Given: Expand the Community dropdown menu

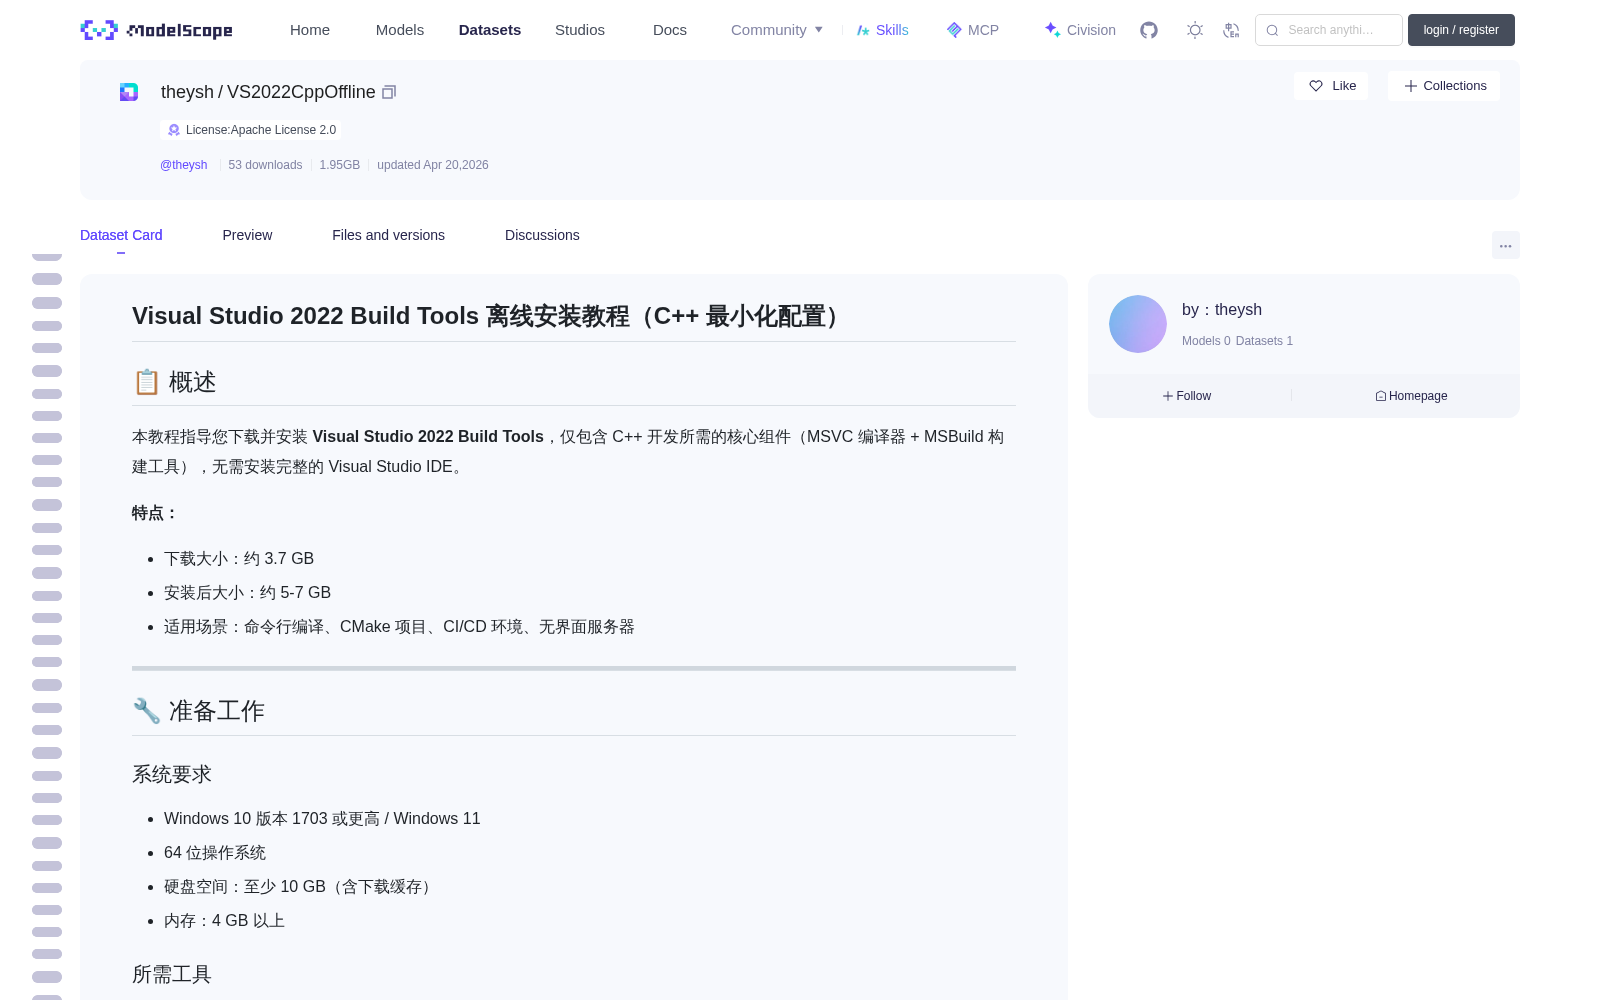Looking at the screenshot, I should tap(777, 30).
